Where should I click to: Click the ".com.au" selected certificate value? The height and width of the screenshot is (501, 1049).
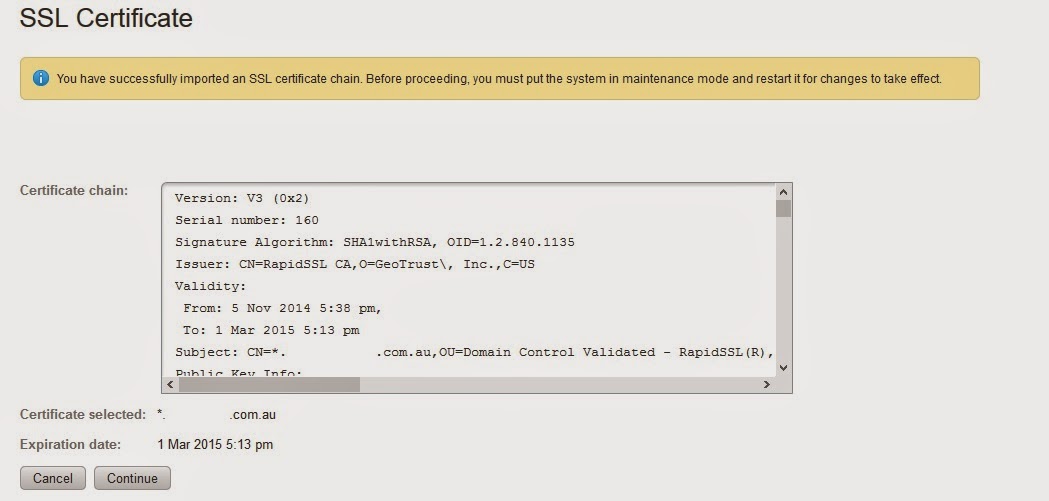(x=217, y=415)
